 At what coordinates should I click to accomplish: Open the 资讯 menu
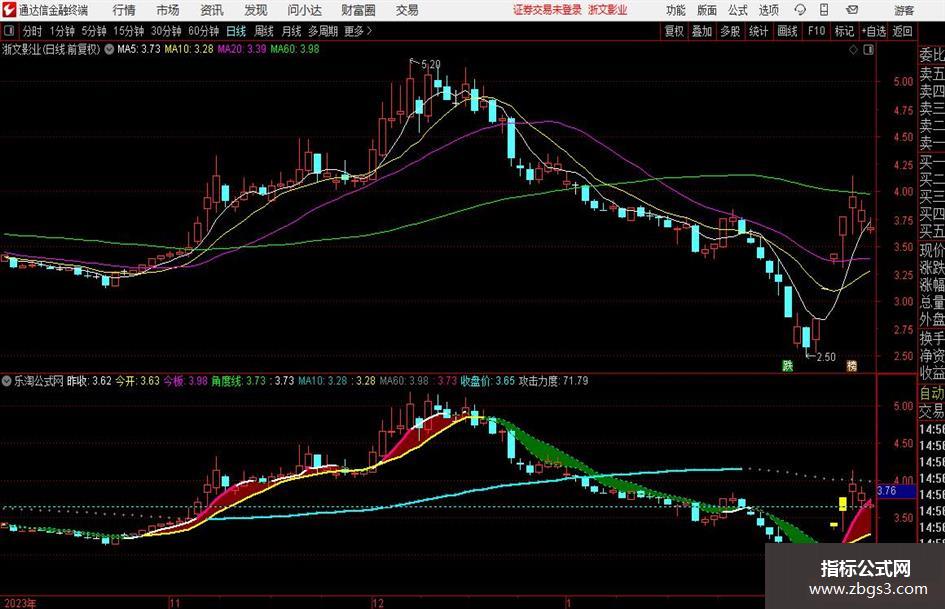212,10
